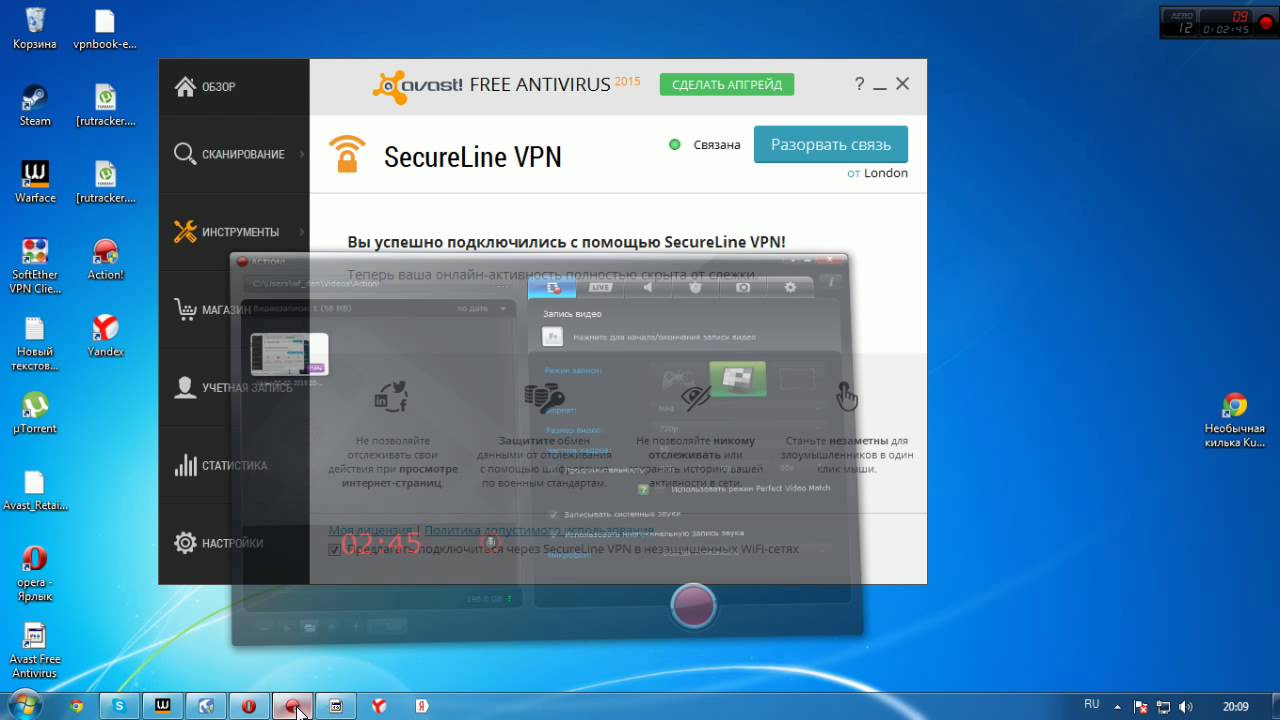Open Политика допустимого использования link
Image resolution: width=1280 pixels, height=720 pixels.
pyautogui.click(x=539, y=530)
